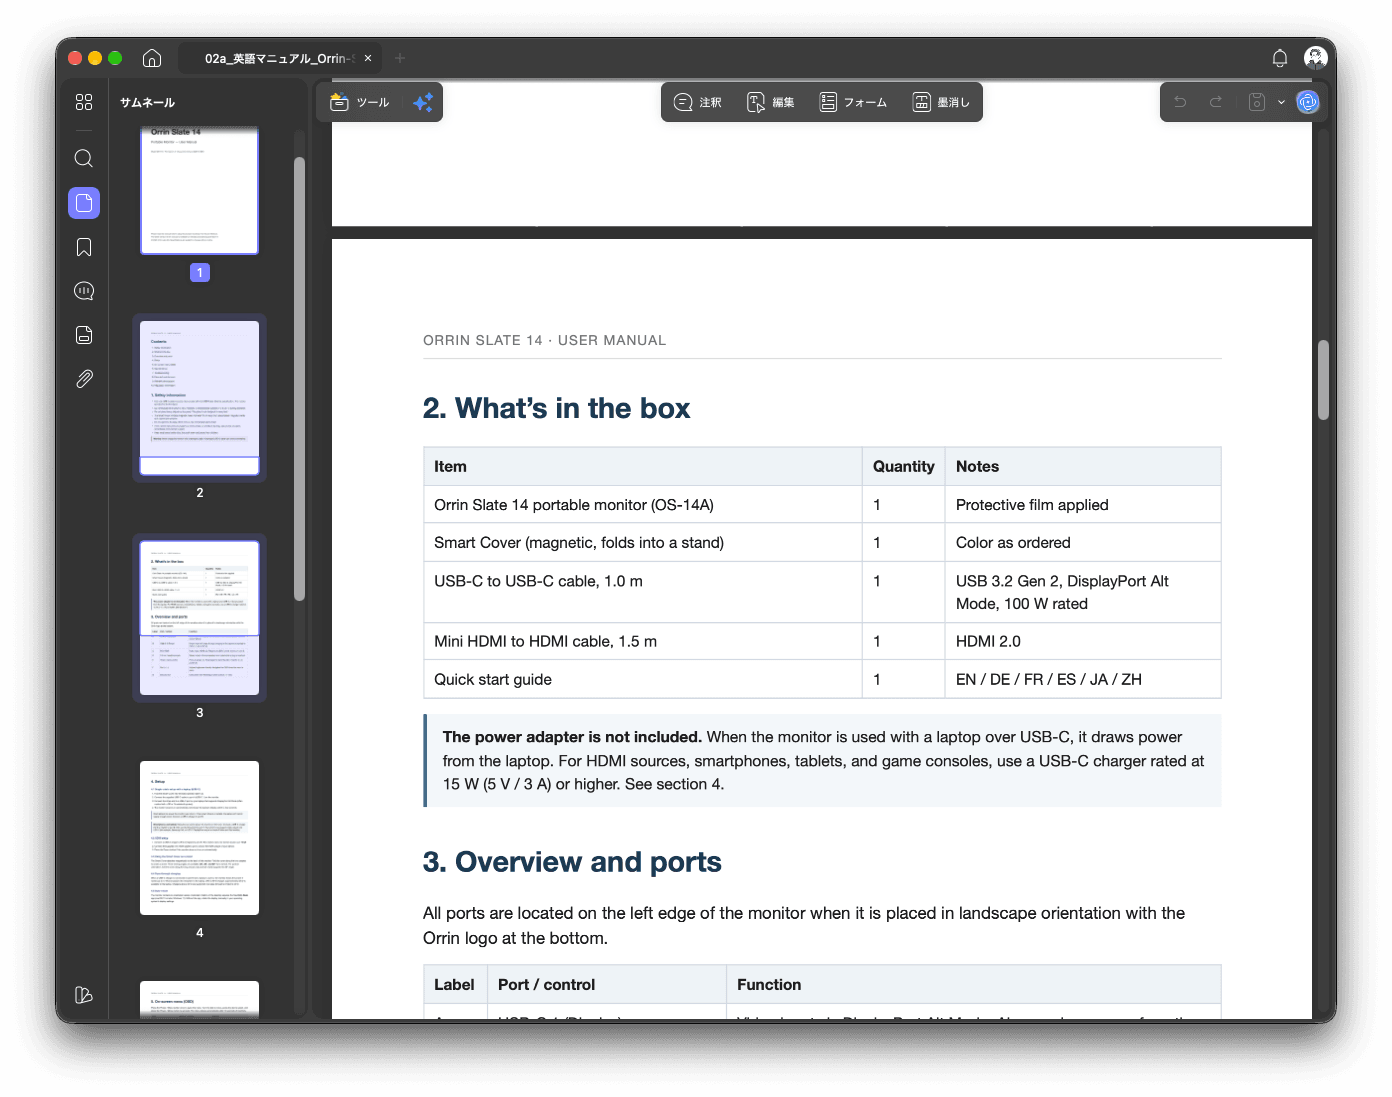The width and height of the screenshot is (1392, 1097).
Task: Click the document vertical scrollbar
Action: (x=1323, y=380)
